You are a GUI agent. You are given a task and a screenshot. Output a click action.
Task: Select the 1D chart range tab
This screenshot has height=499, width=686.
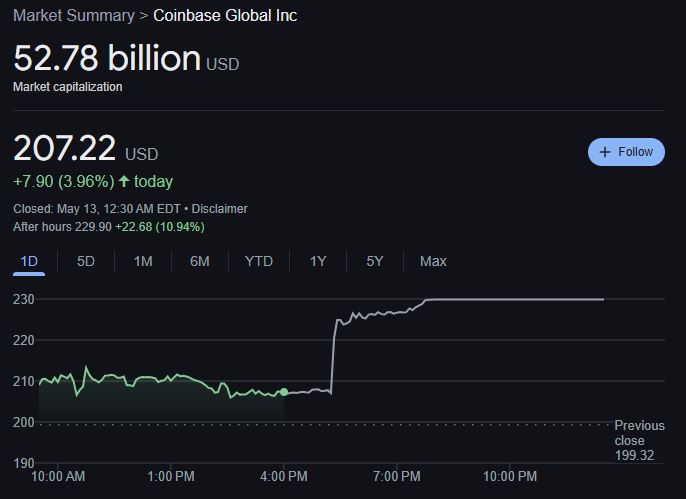[x=29, y=261]
